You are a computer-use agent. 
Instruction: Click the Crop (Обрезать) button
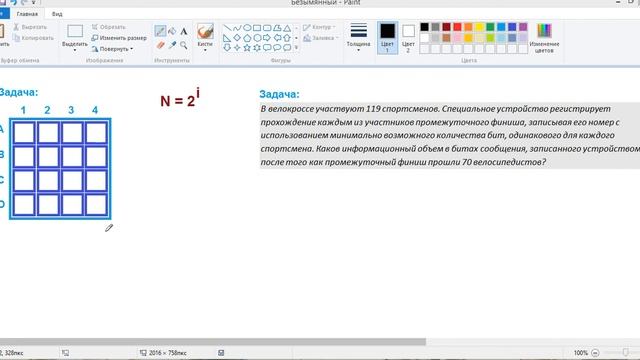point(109,27)
